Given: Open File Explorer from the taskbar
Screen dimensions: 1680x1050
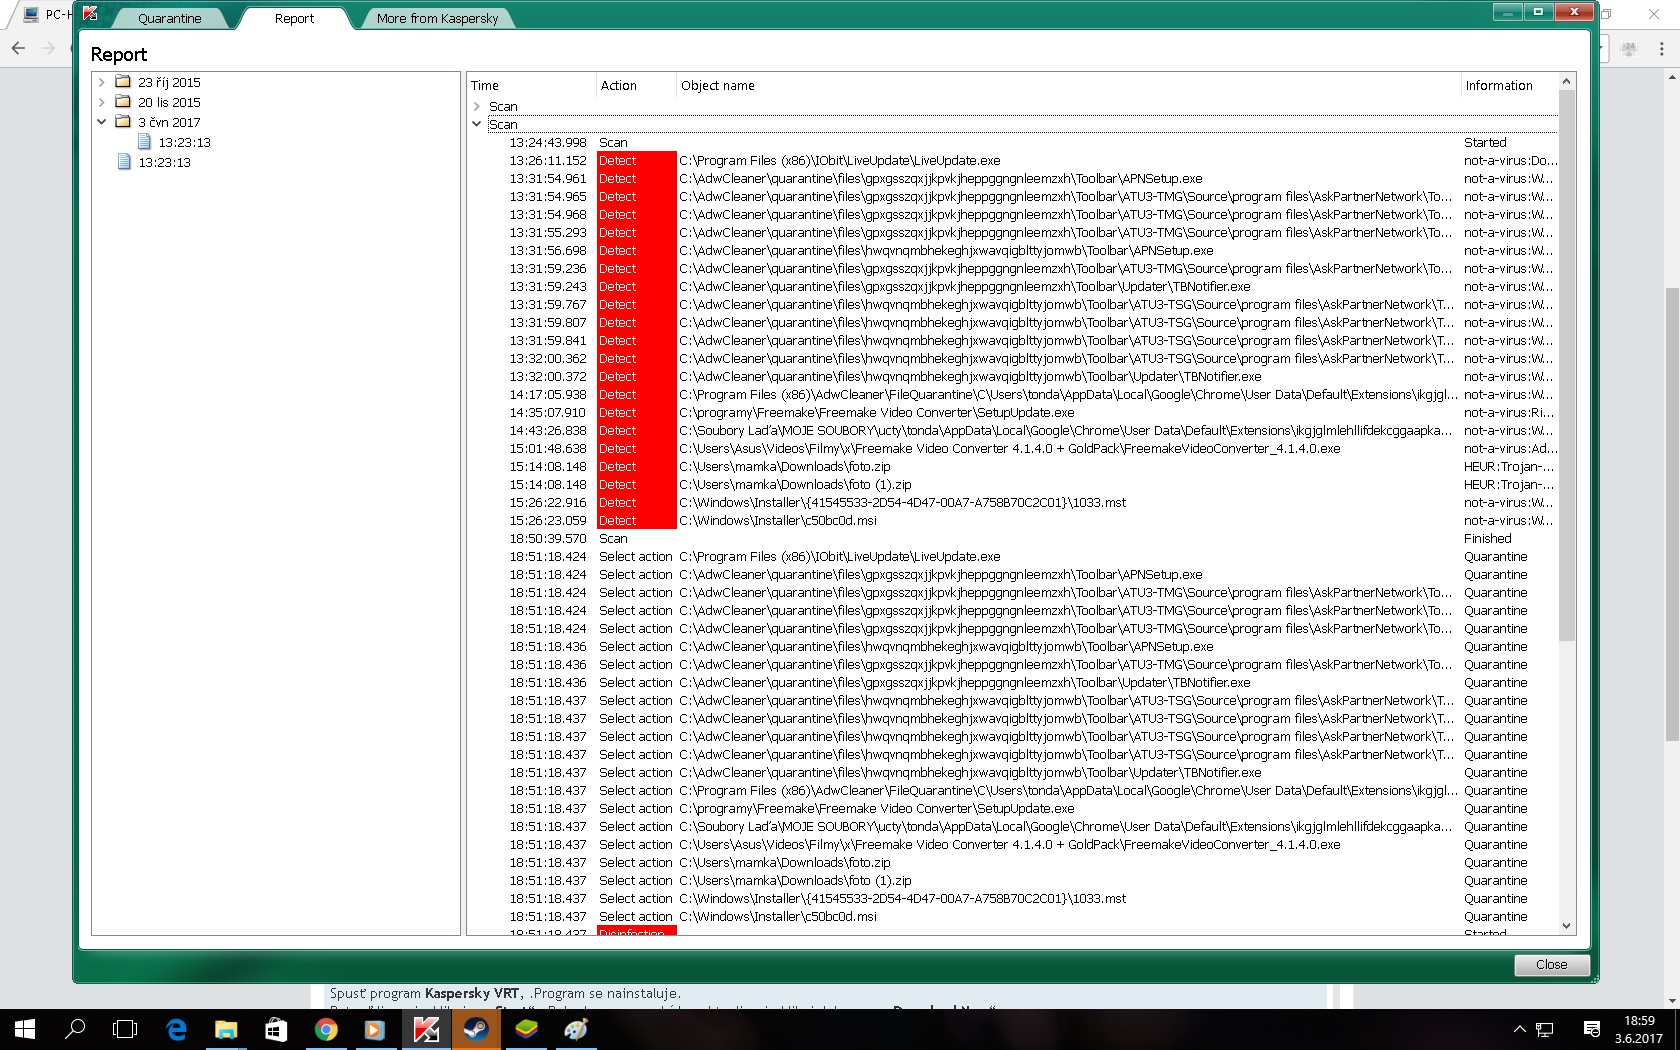Looking at the screenshot, I should 226,1029.
